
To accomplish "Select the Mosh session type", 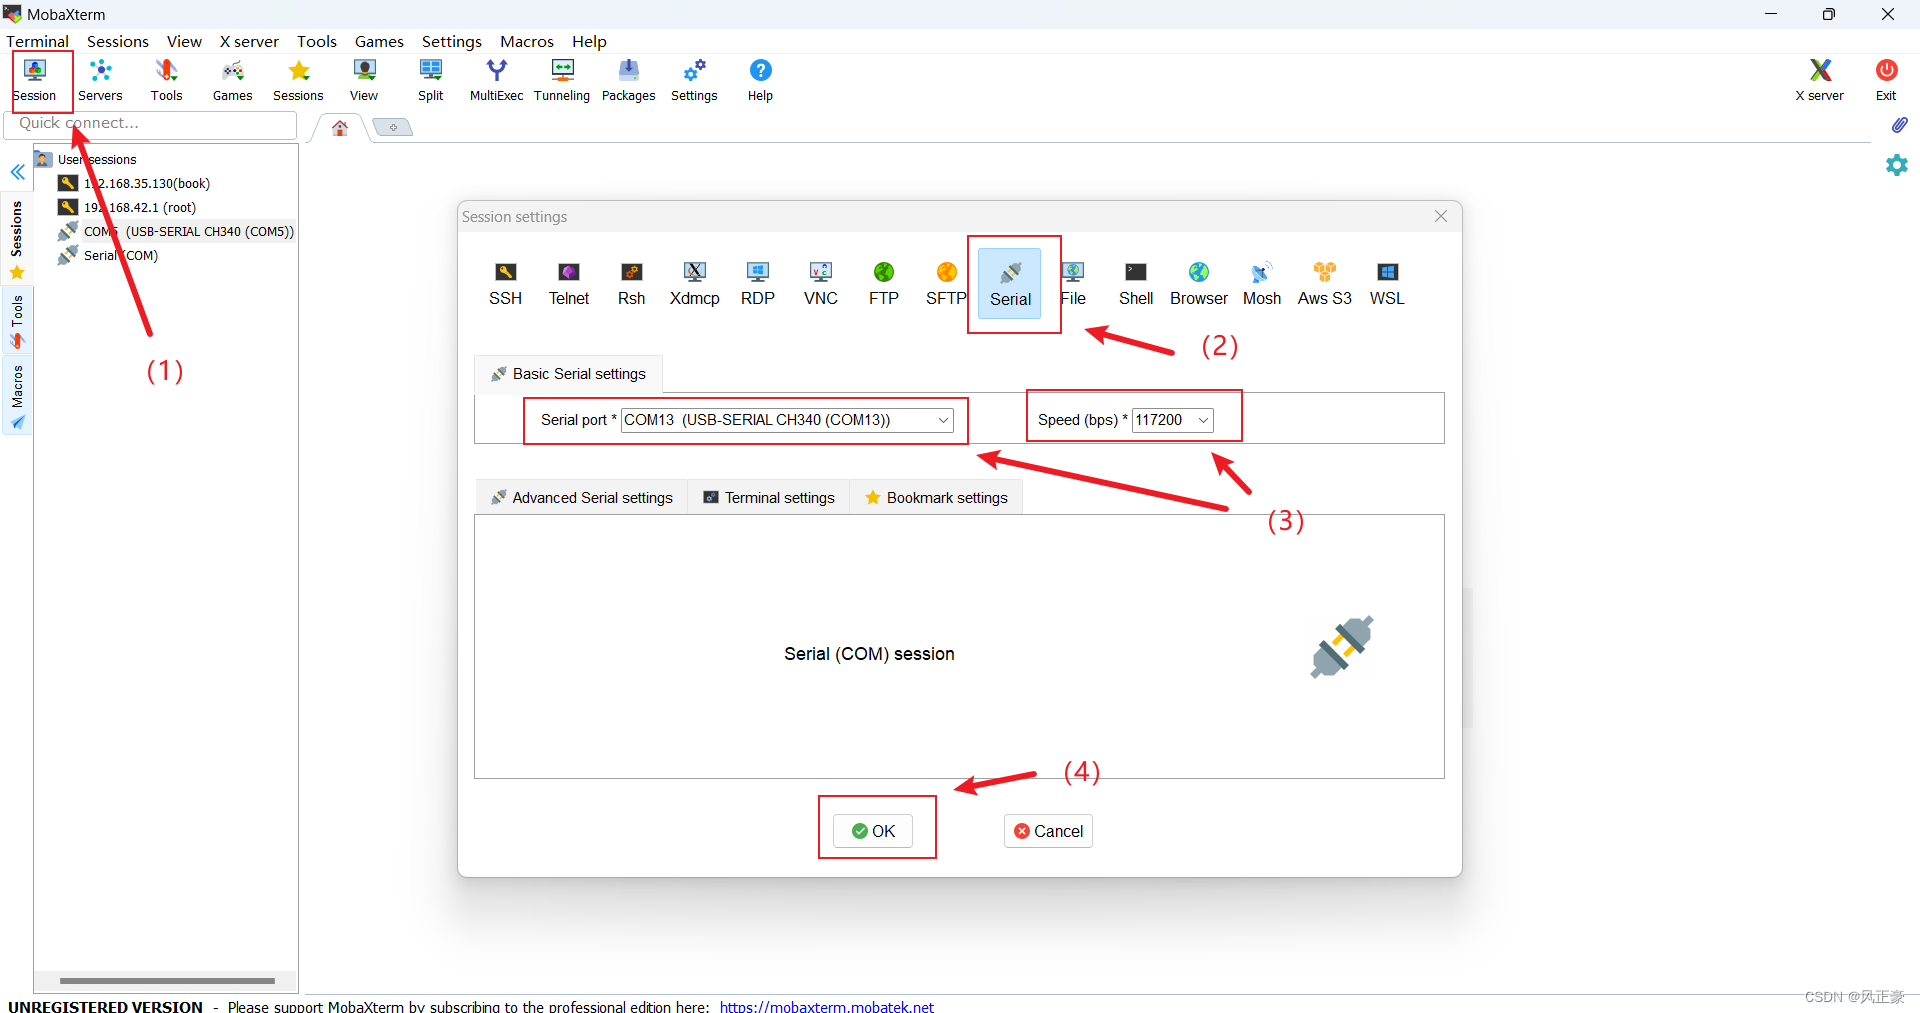I will (1262, 284).
